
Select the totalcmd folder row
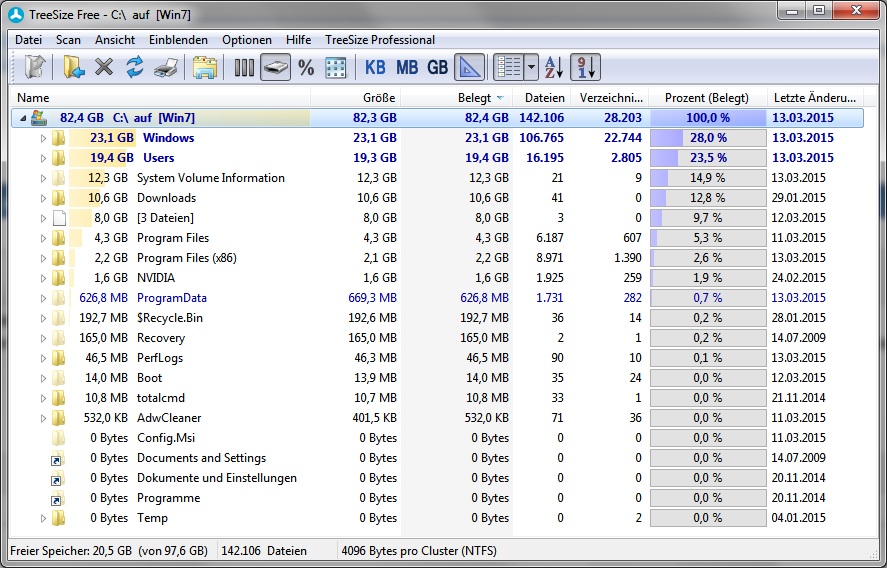pyautogui.click(x=437, y=398)
